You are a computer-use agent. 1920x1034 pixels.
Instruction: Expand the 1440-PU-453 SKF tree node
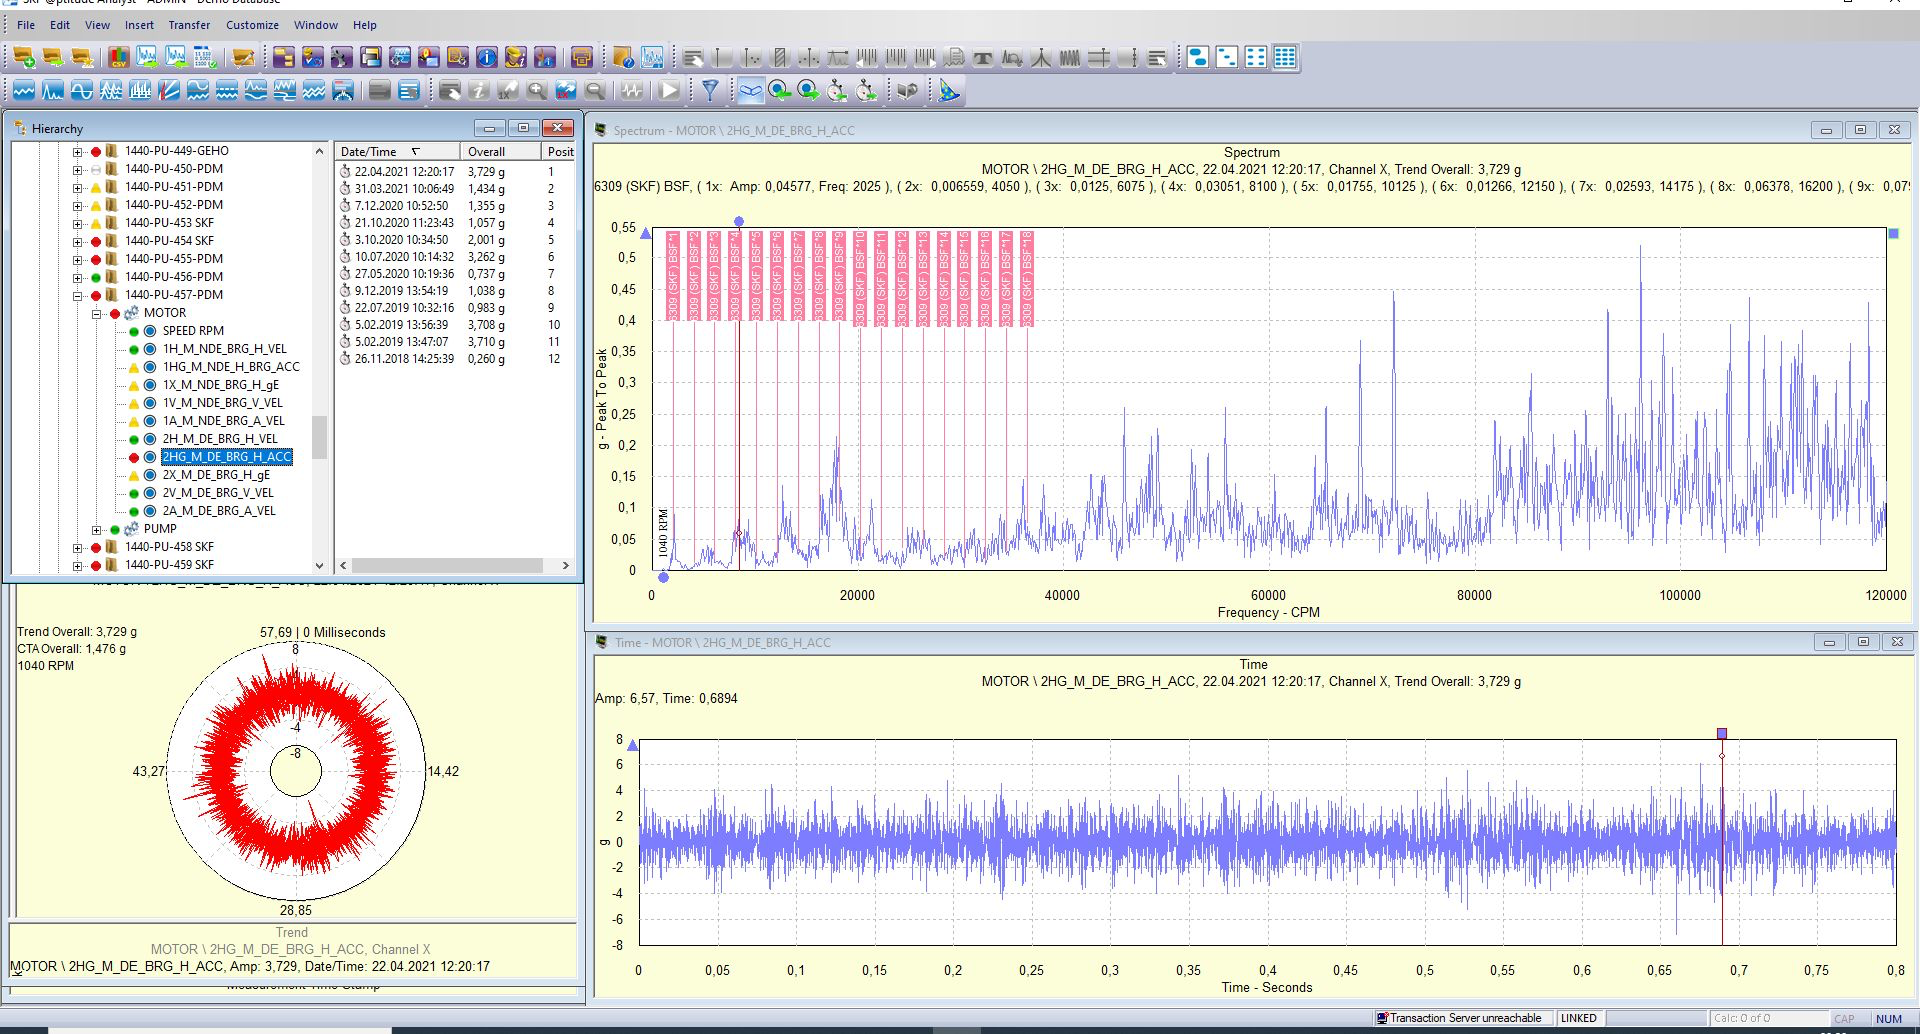(77, 224)
